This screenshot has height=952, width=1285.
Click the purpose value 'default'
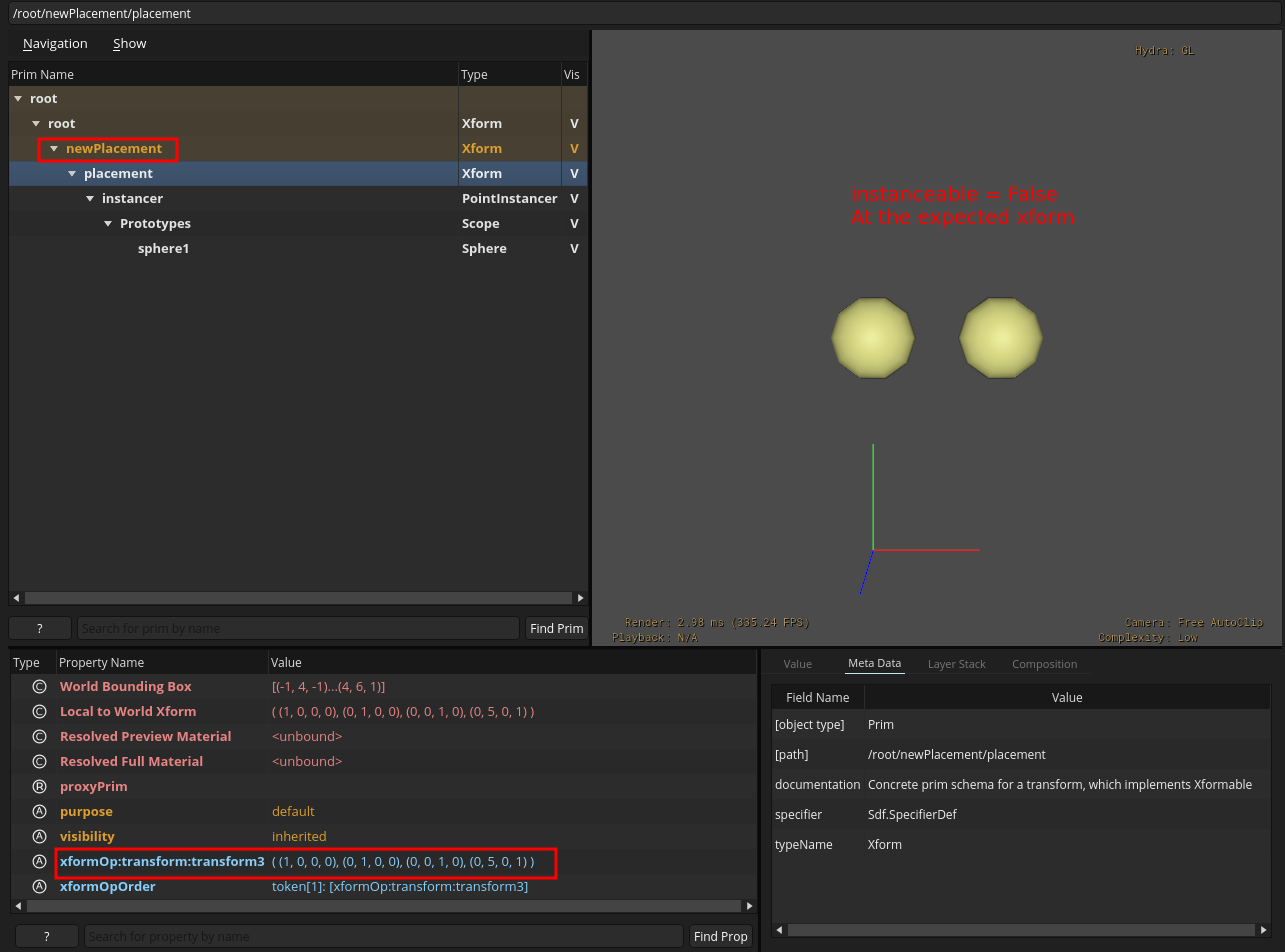coord(293,812)
